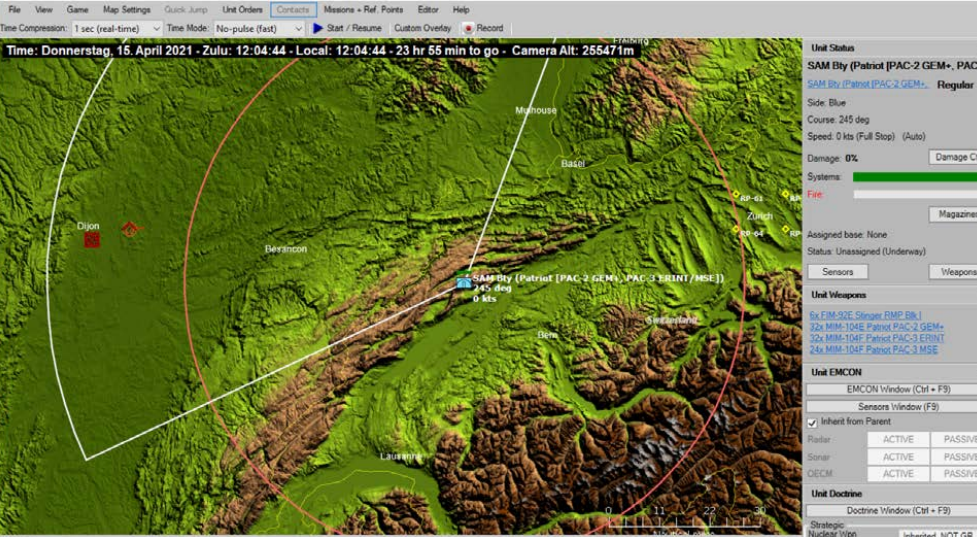Screen dimensions: 977x537
Task: Open the Unit Orders menu
Action: [242, 9]
